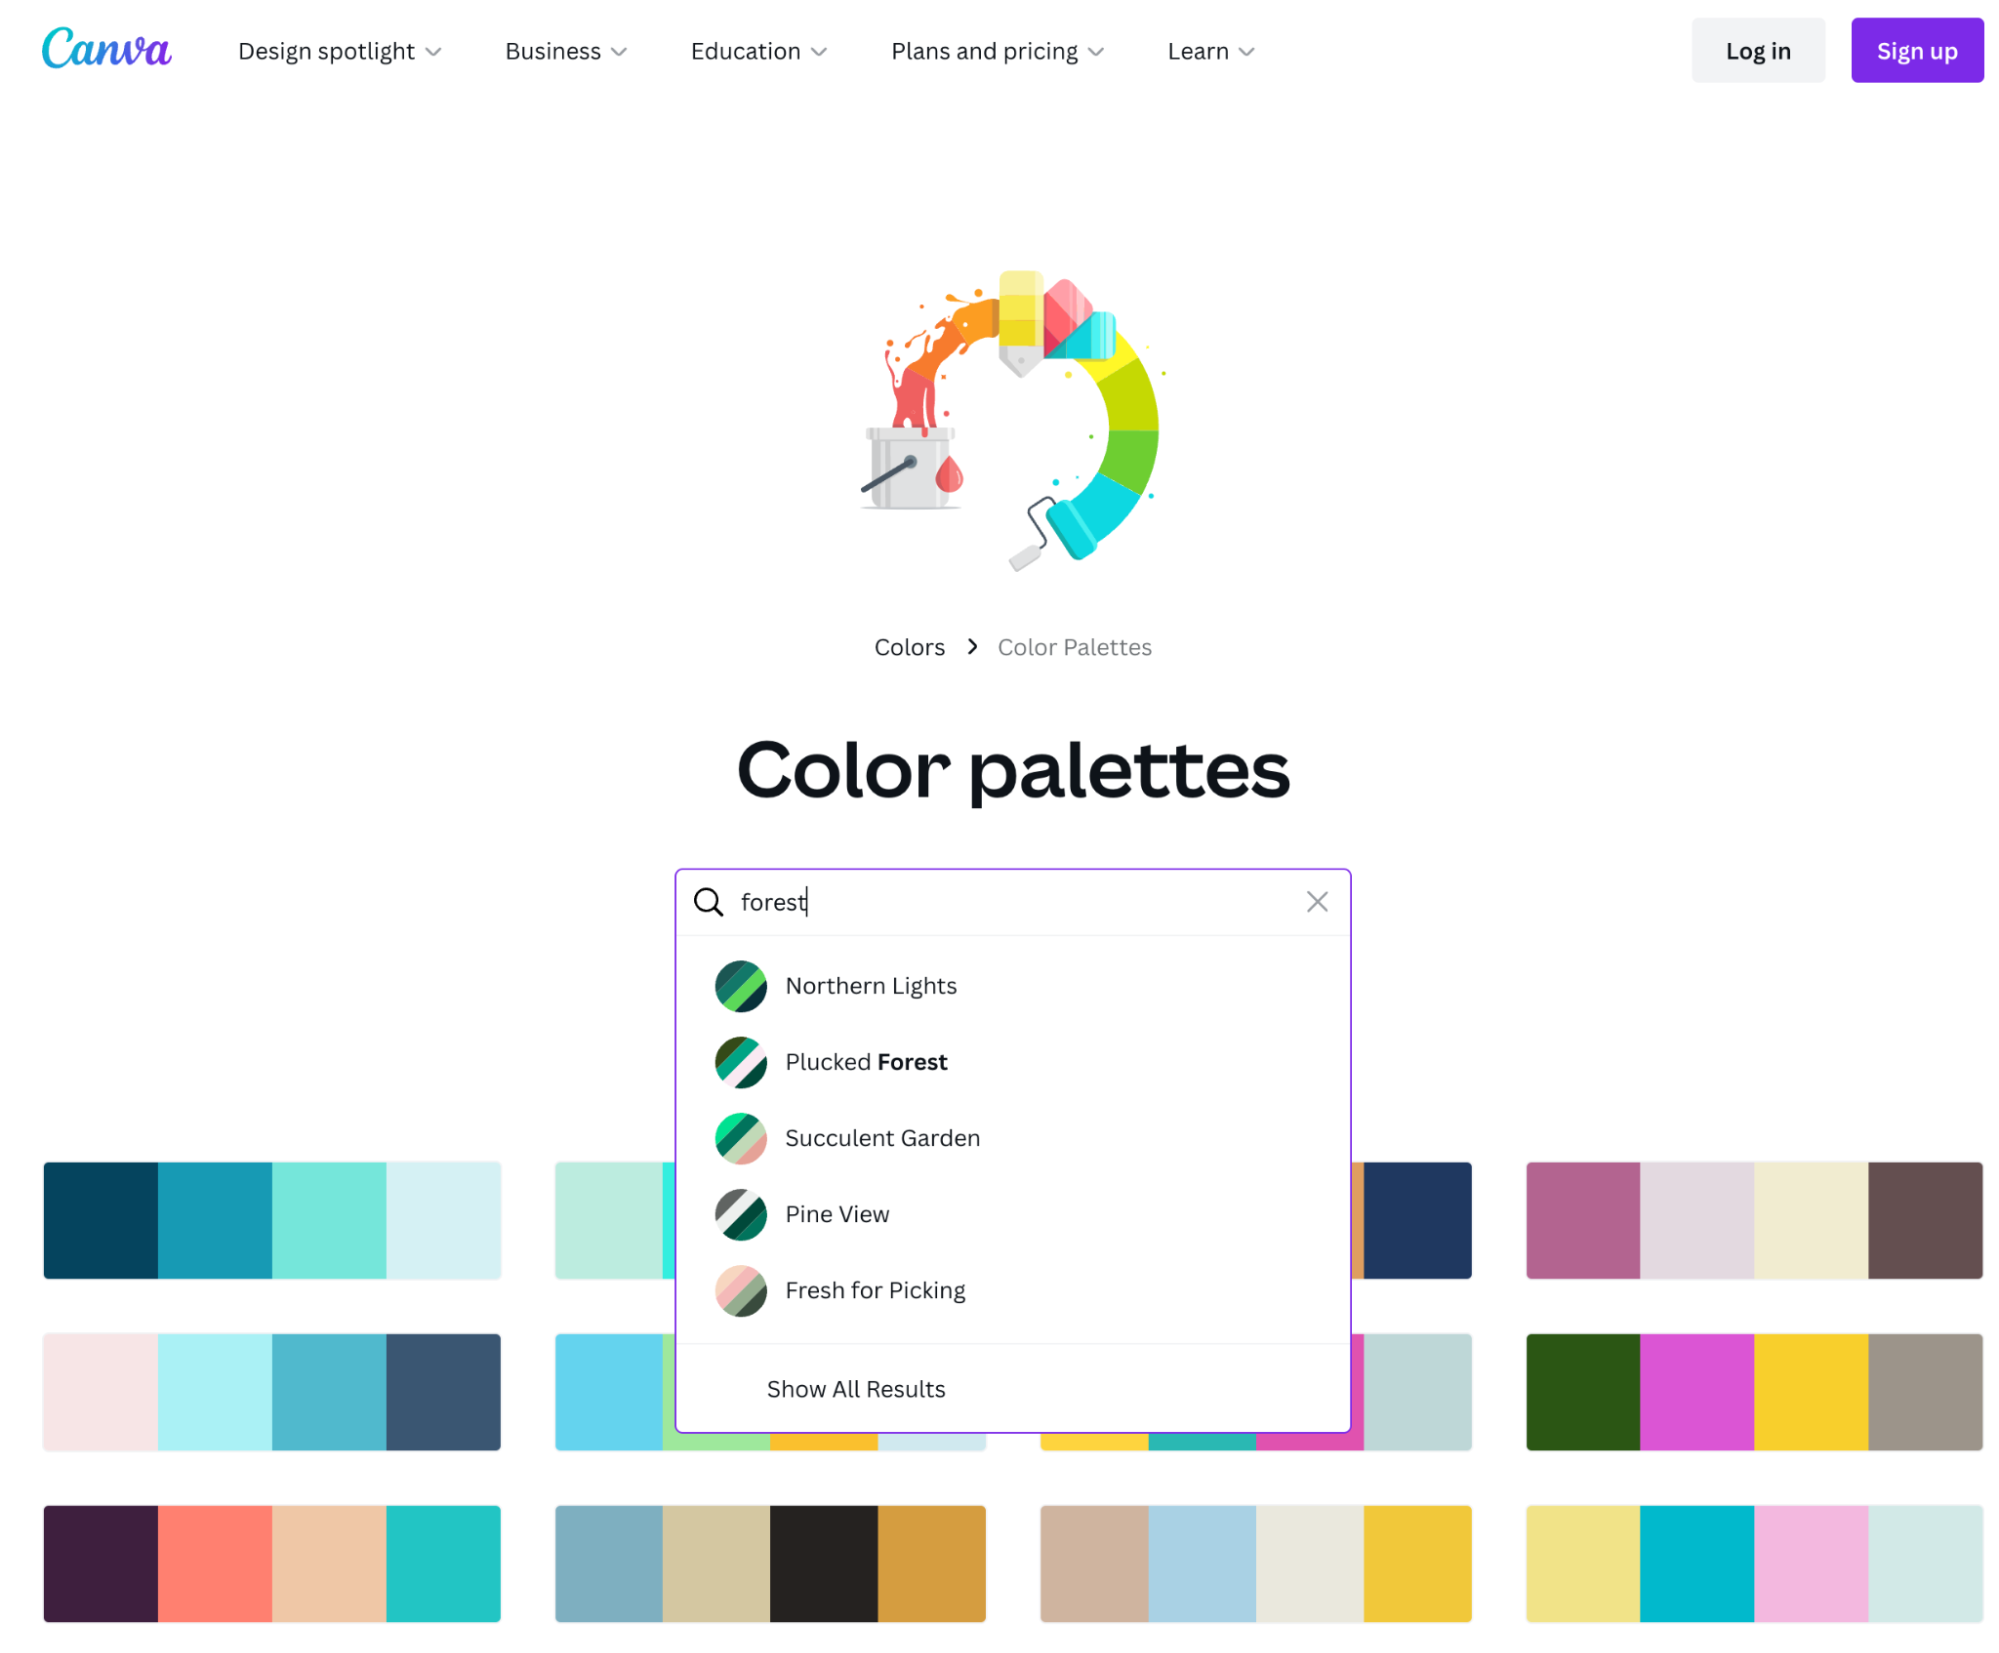1999x1653 pixels.
Task: Select the Plucked Forest palette icon
Action: [740, 1062]
